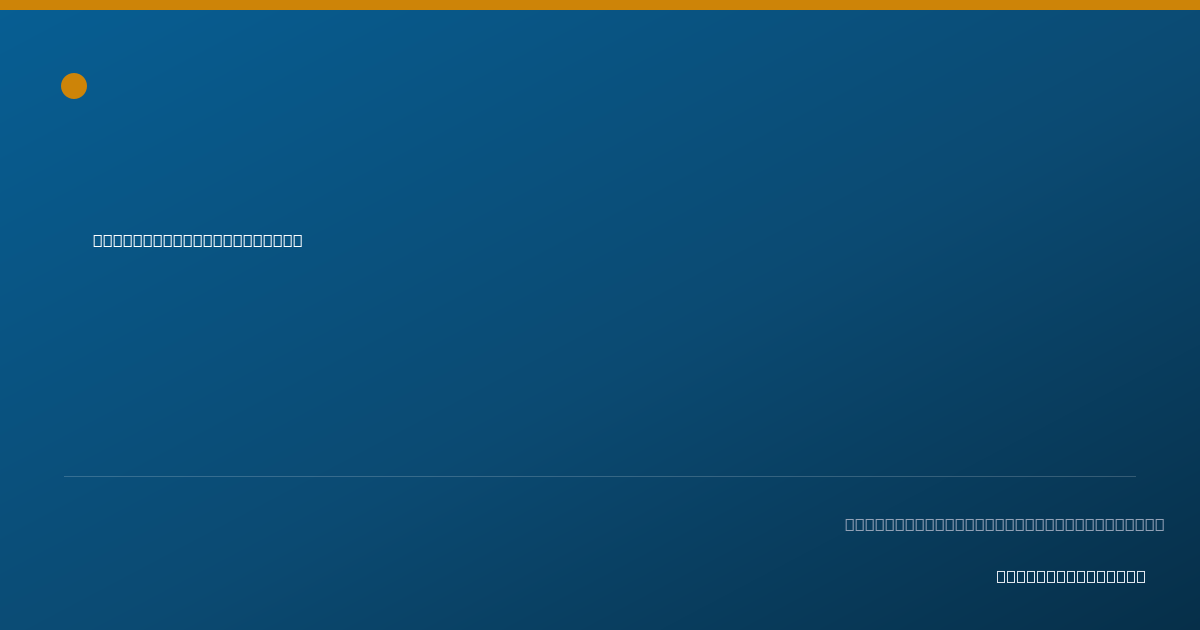
Task: Click the last glyph box of the bottom white text
Action: coord(1141,576)
